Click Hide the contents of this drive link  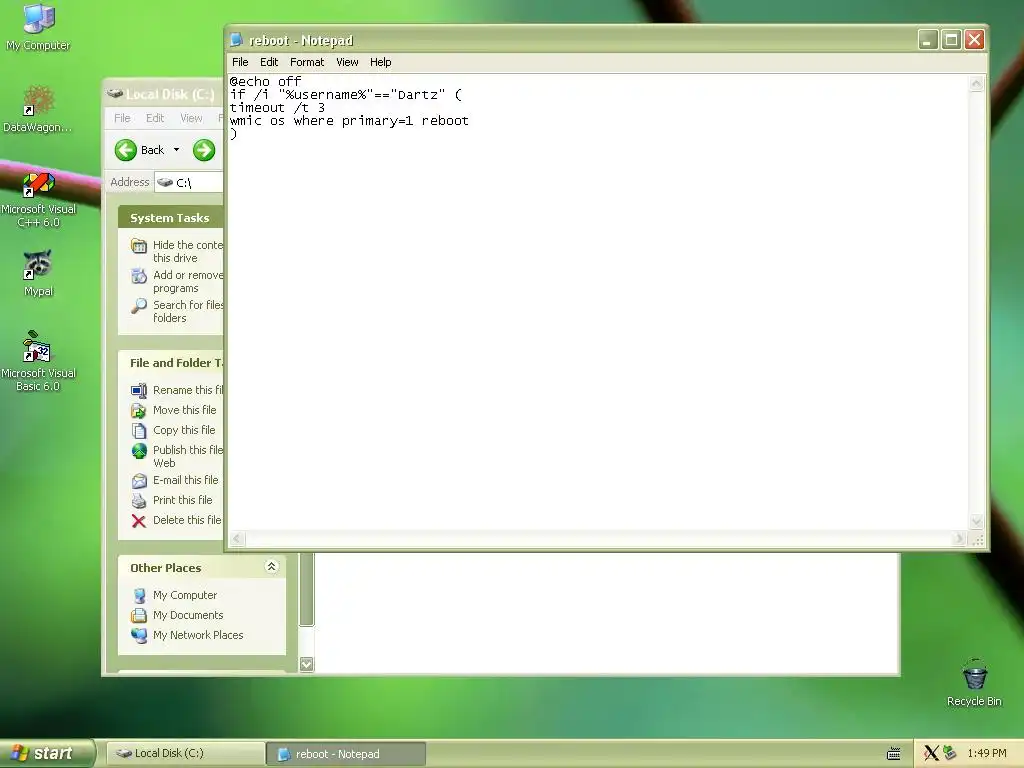188,251
